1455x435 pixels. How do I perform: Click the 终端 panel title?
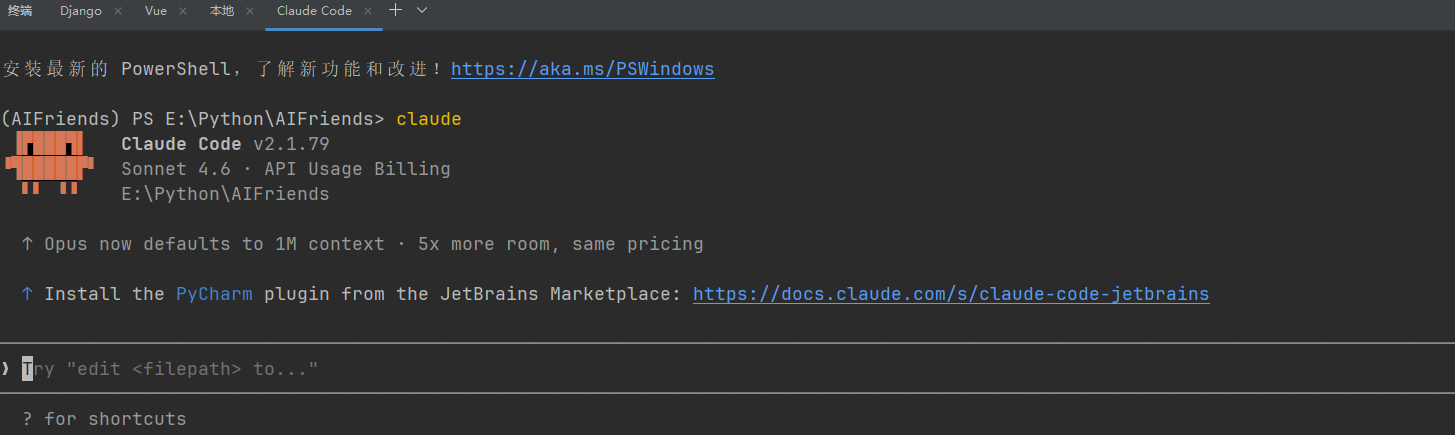coord(20,10)
